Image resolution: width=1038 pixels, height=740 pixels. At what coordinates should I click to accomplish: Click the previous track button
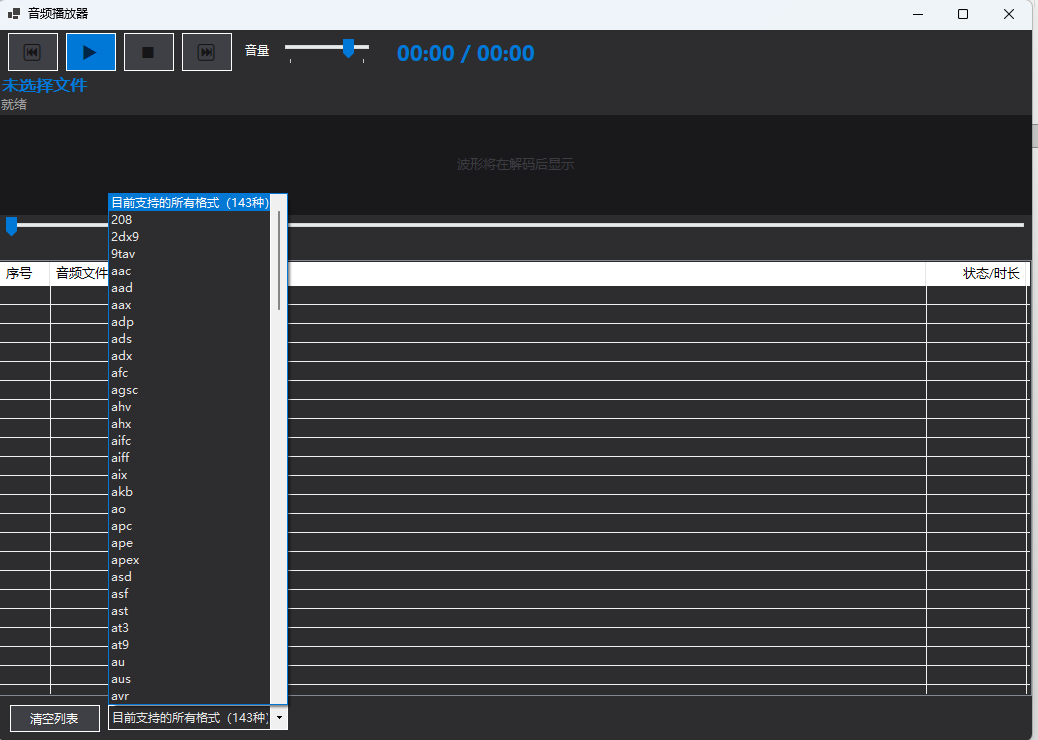coord(32,52)
